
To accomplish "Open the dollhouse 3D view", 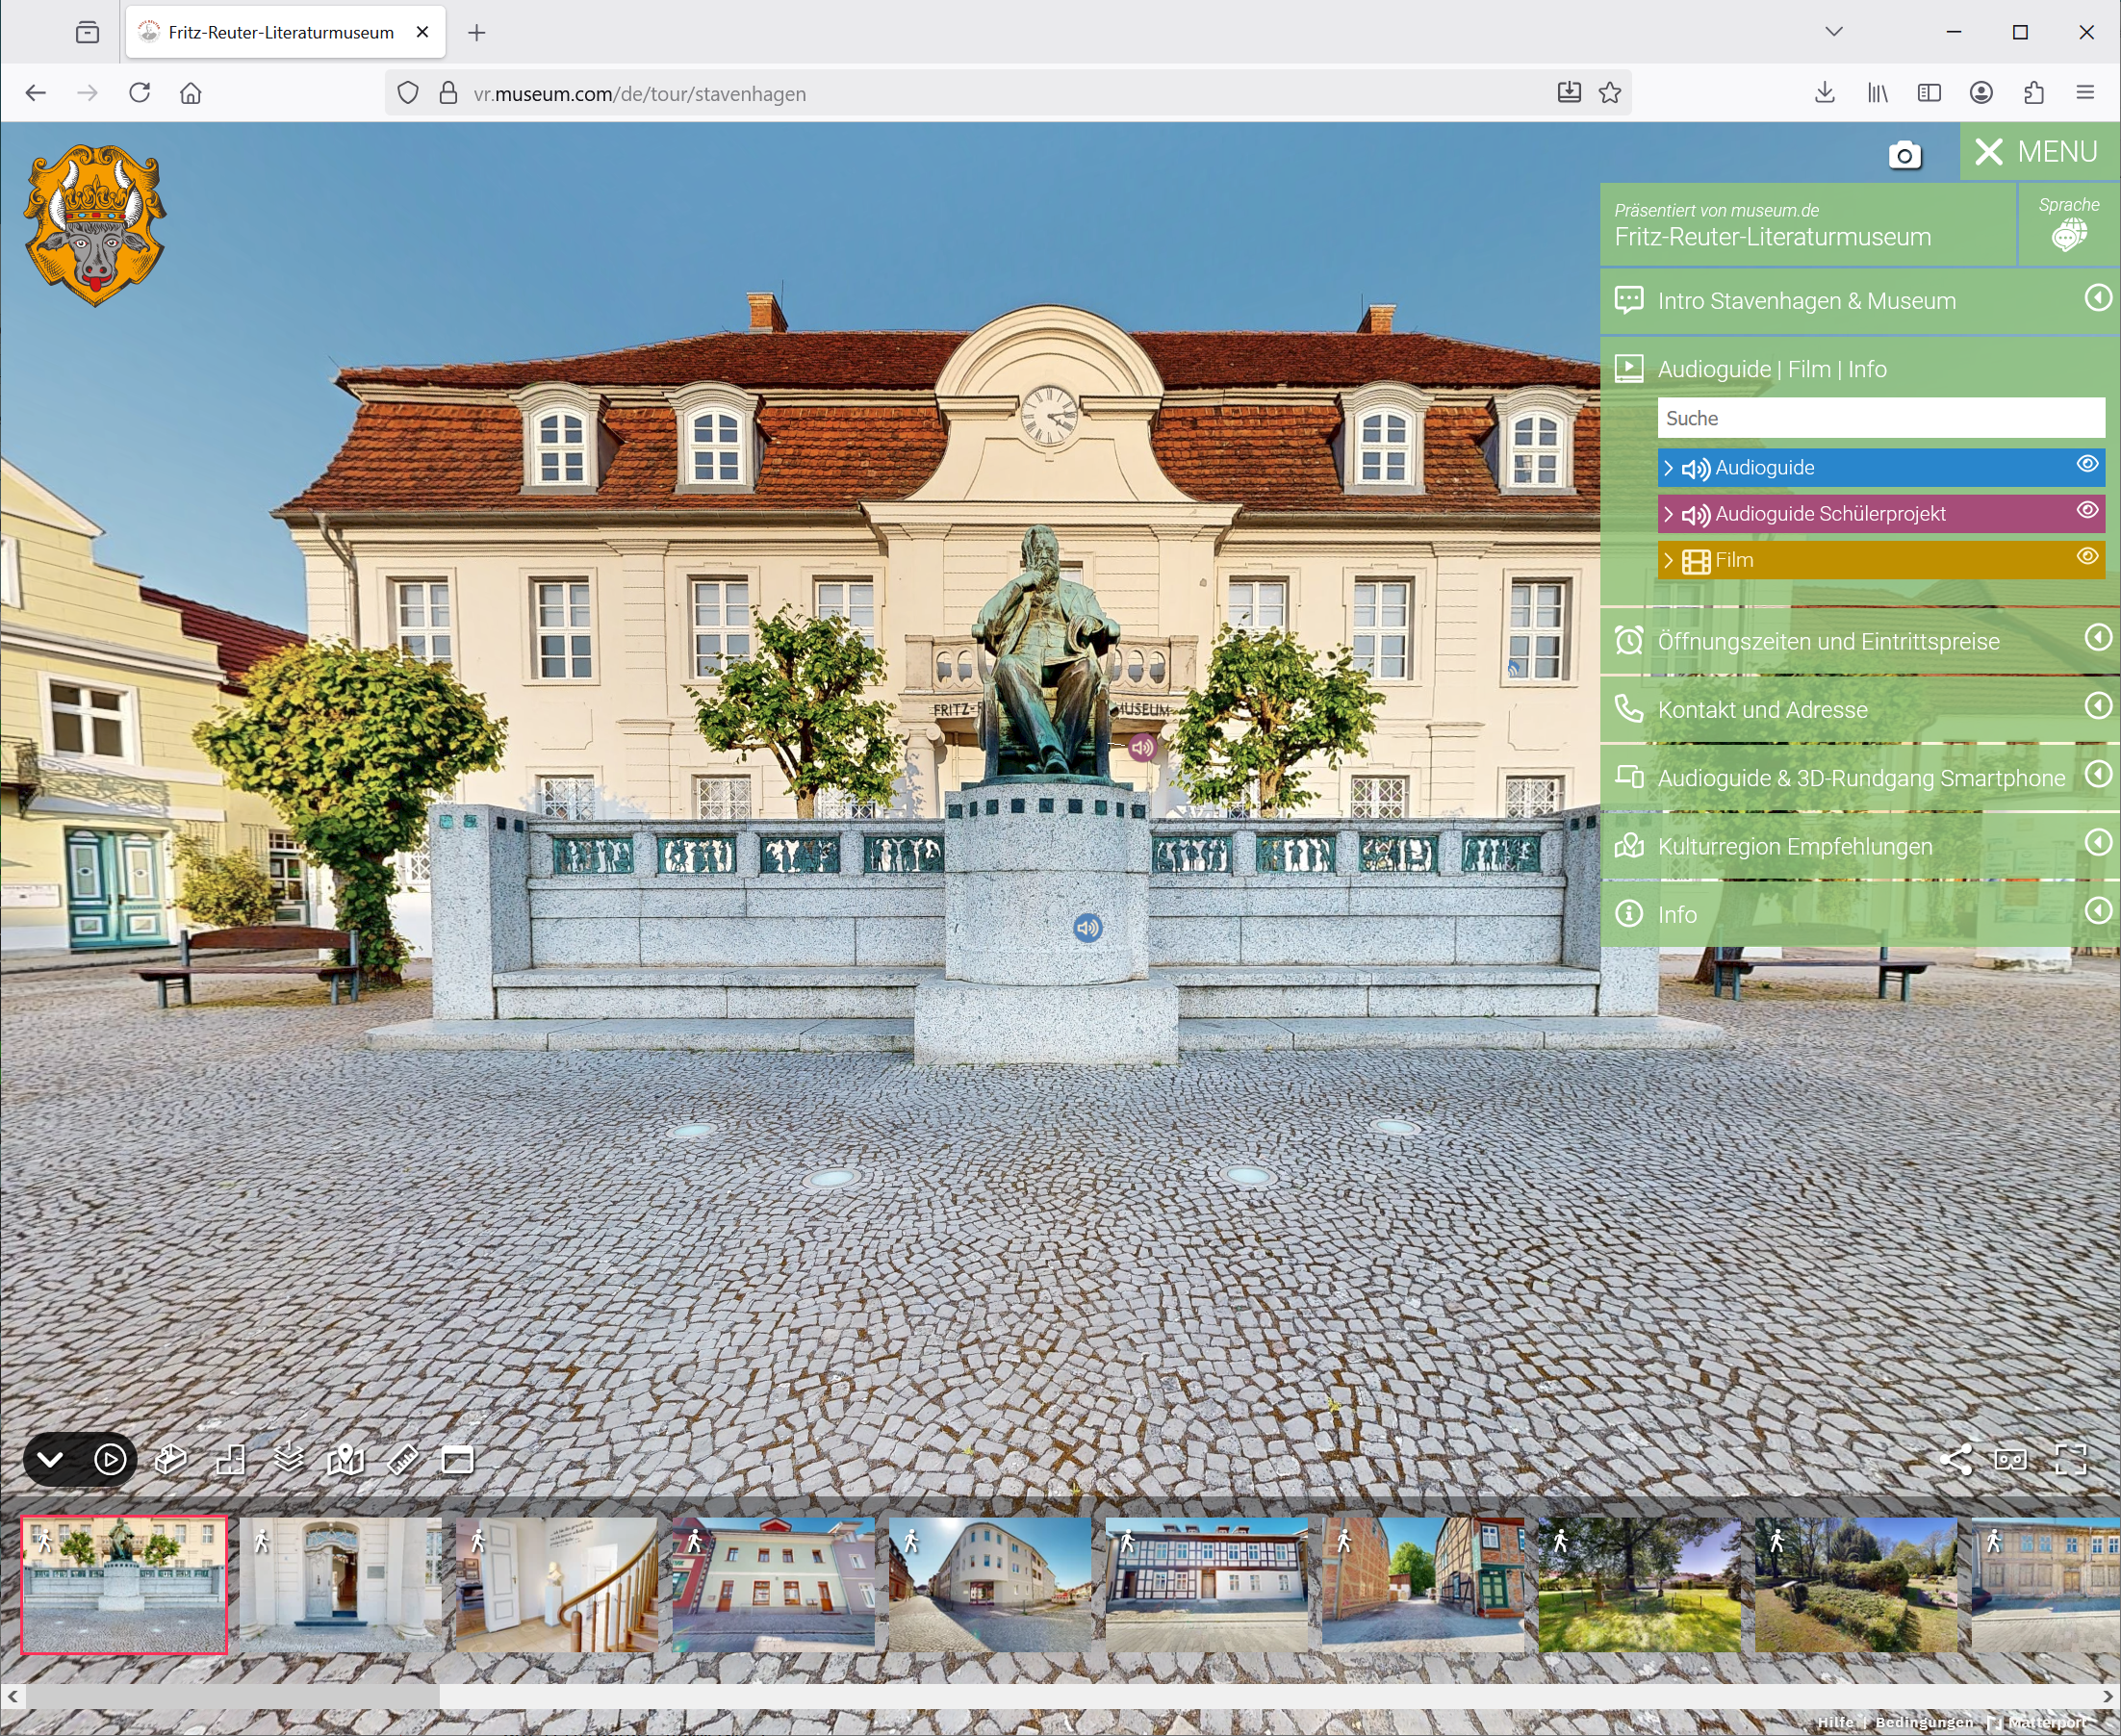I will coord(170,1459).
